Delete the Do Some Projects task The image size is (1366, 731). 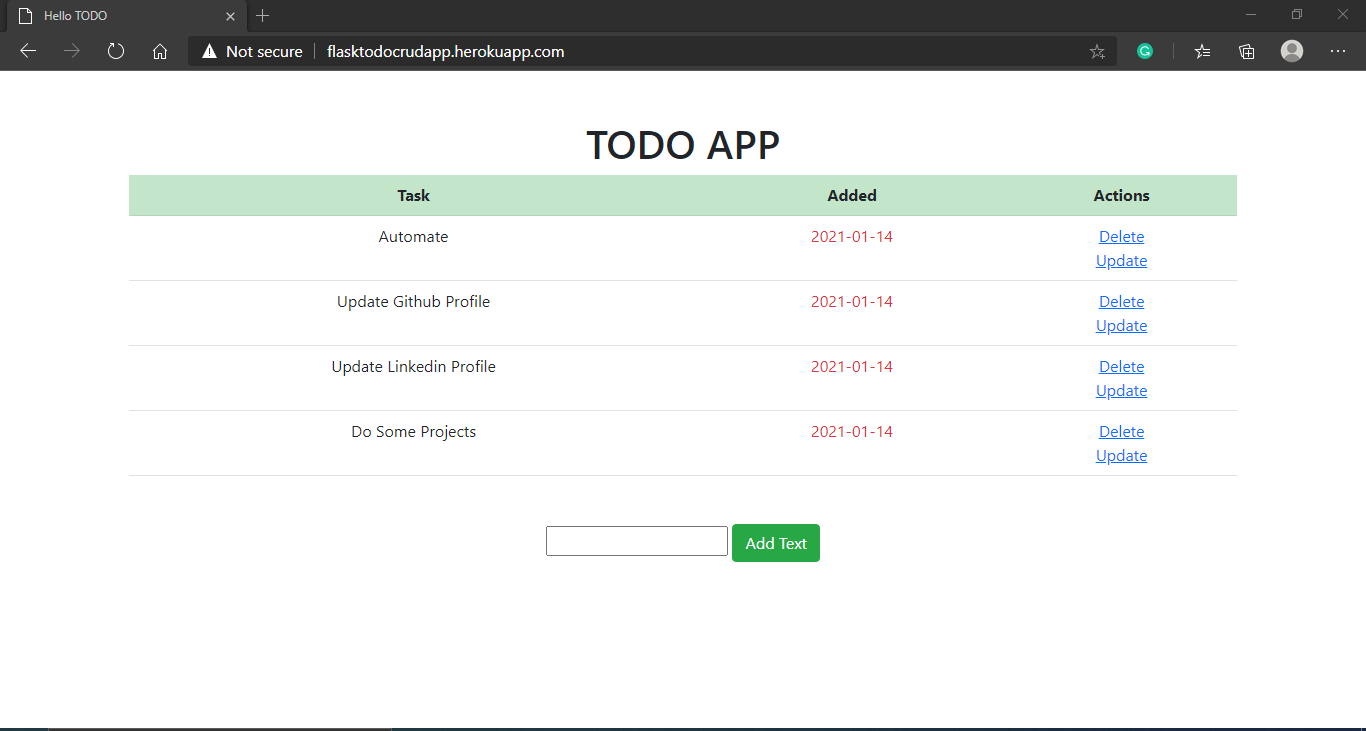(x=1121, y=431)
